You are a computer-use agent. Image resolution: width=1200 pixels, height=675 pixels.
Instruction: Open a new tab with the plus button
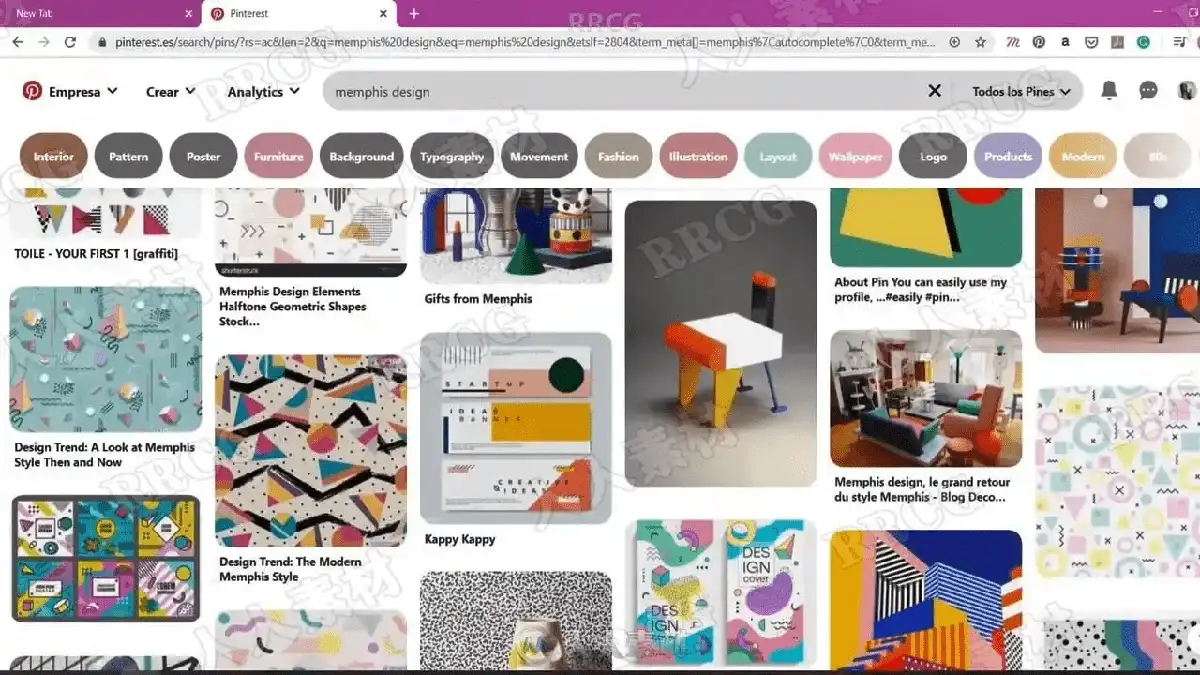414,13
